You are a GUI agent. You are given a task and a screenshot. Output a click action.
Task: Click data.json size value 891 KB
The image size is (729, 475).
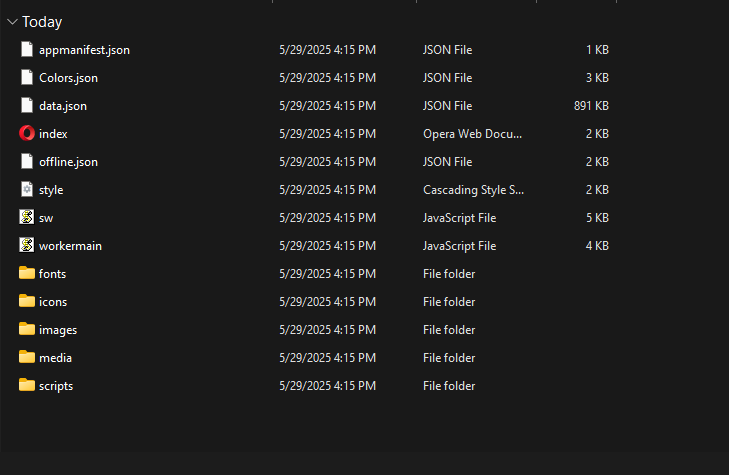click(591, 105)
